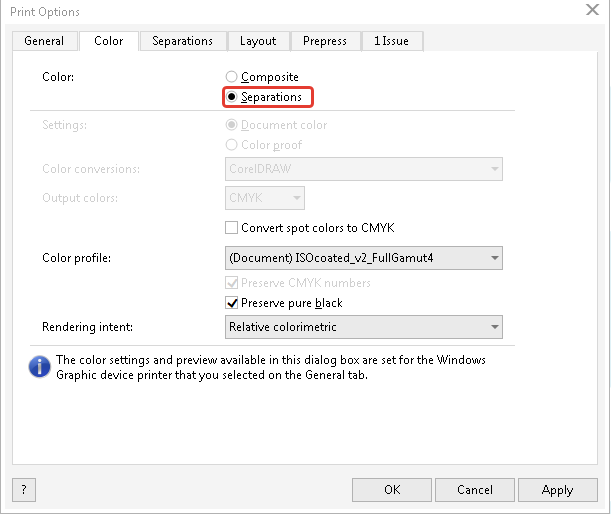Switch to the General tab
Viewport: 611px width, 514px height.
[x=44, y=41]
